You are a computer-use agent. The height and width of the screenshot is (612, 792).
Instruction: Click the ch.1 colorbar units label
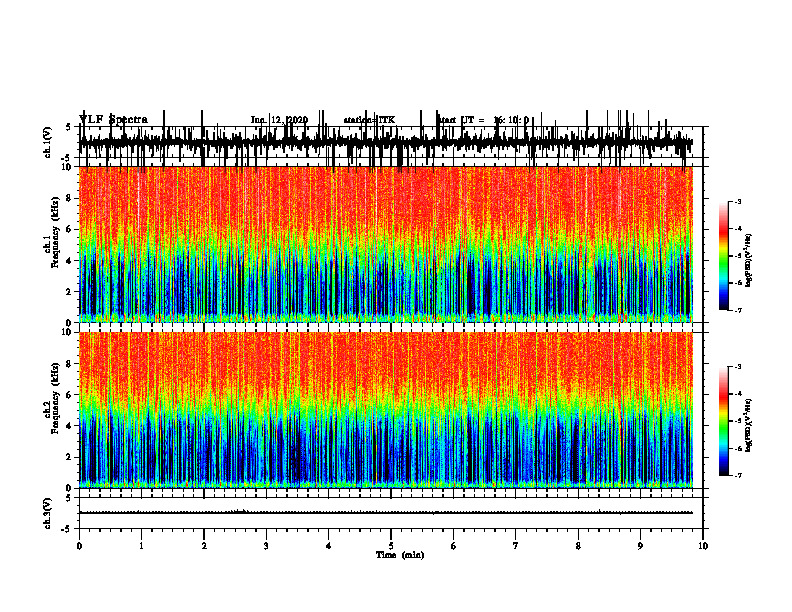point(749,261)
